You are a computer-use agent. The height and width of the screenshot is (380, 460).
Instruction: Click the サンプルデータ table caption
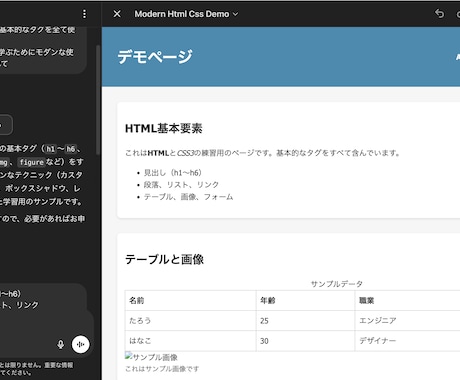click(x=337, y=284)
